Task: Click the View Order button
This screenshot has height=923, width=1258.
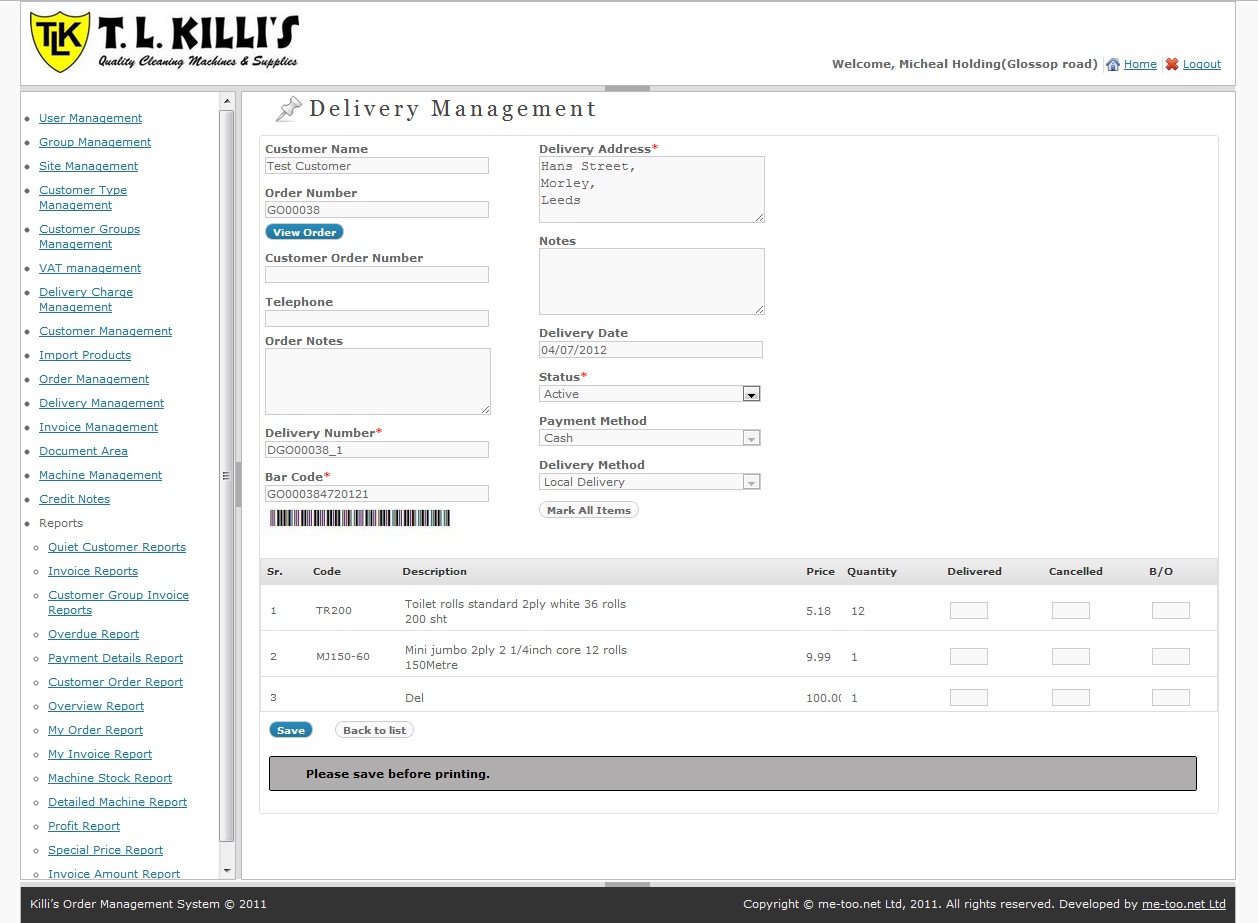Action: [x=305, y=232]
